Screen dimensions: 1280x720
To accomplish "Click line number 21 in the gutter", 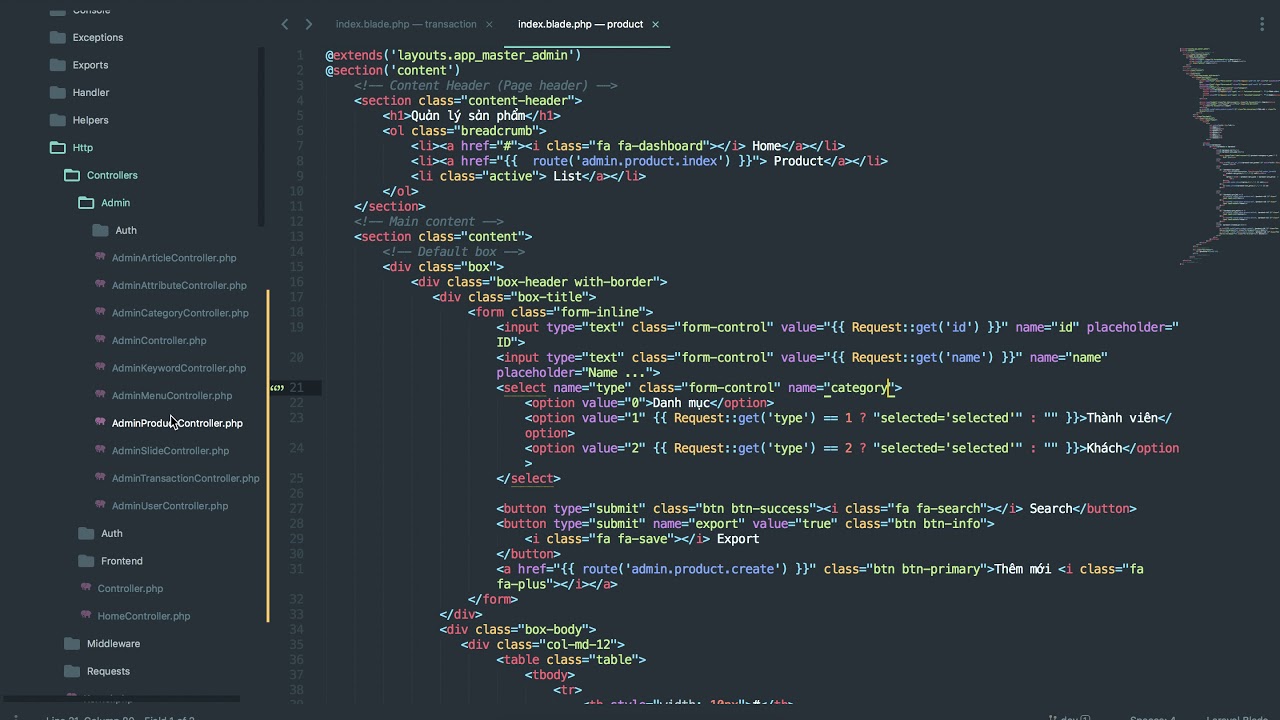I will pyautogui.click(x=297, y=388).
